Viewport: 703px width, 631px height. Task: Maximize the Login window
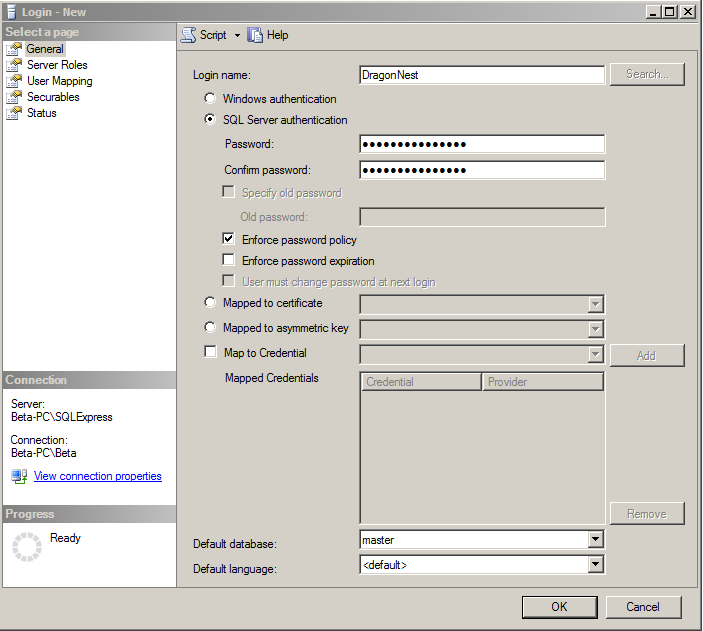click(x=669, y=12)
